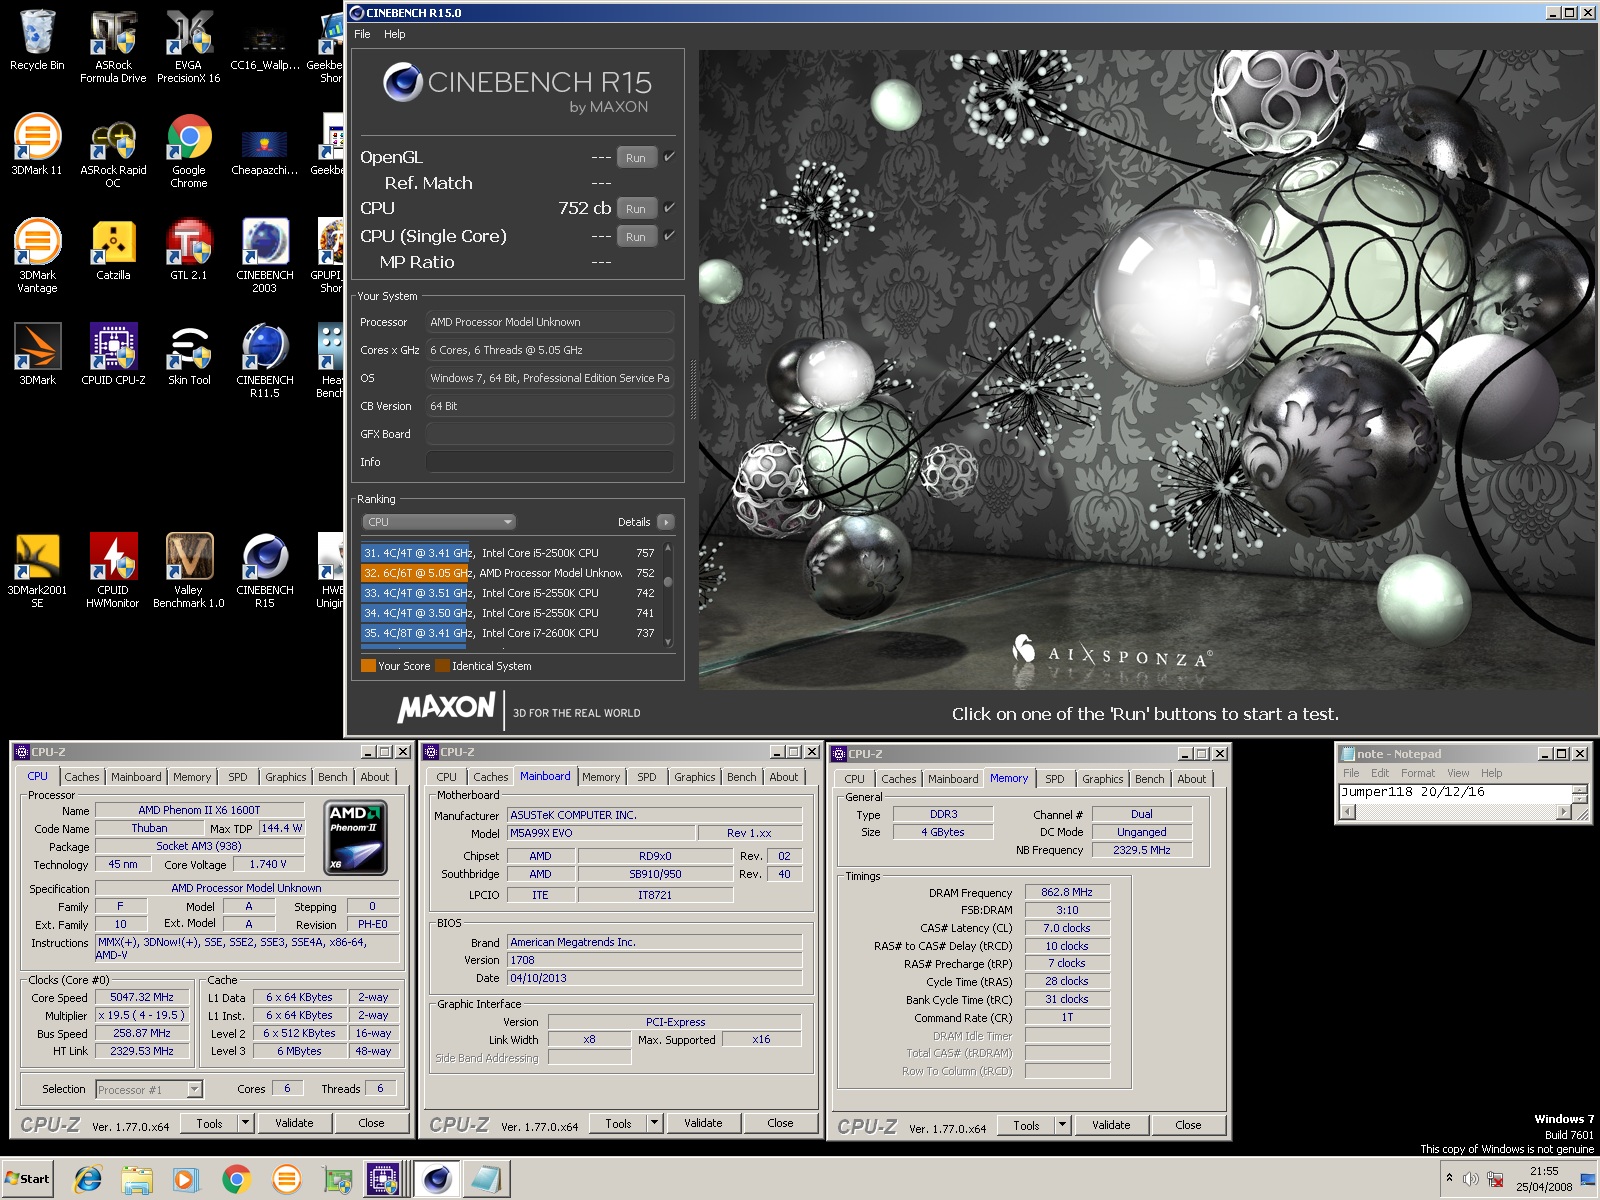
Task: Launch CINEBENCH R11.5 desktop icon
Action: [x=264, y=362]
